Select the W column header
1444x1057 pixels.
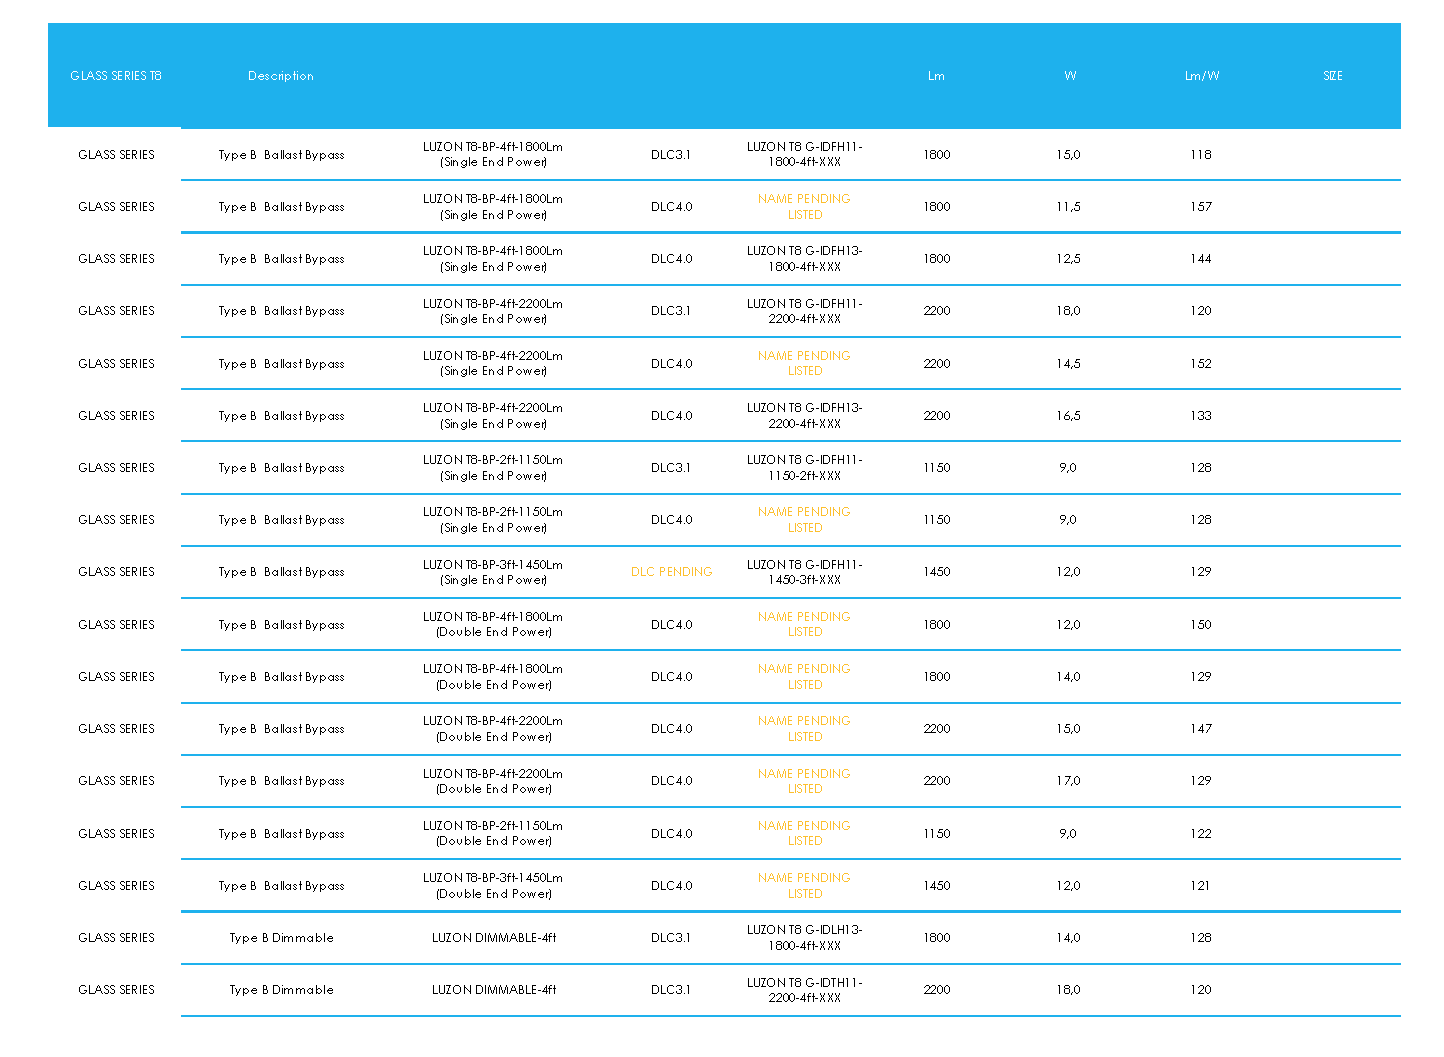pos(1070,76)
